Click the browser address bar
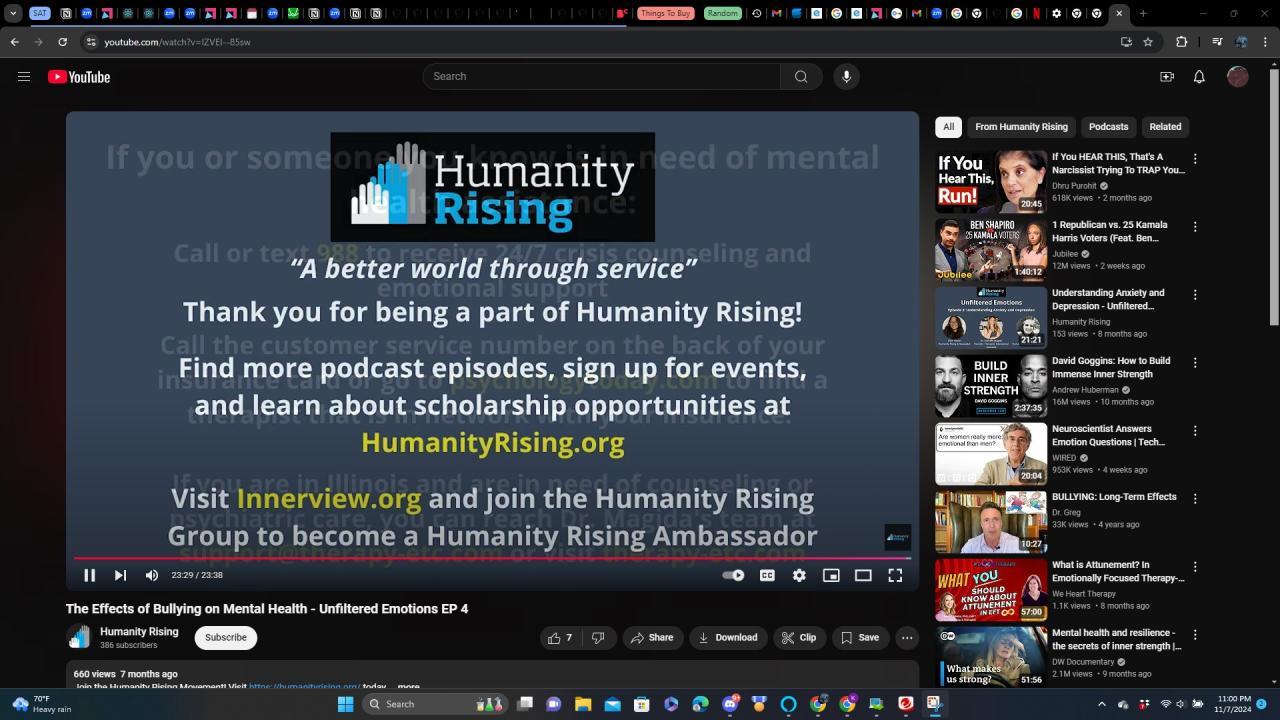This screenshot has height=720, width=1280. (600, 42)
